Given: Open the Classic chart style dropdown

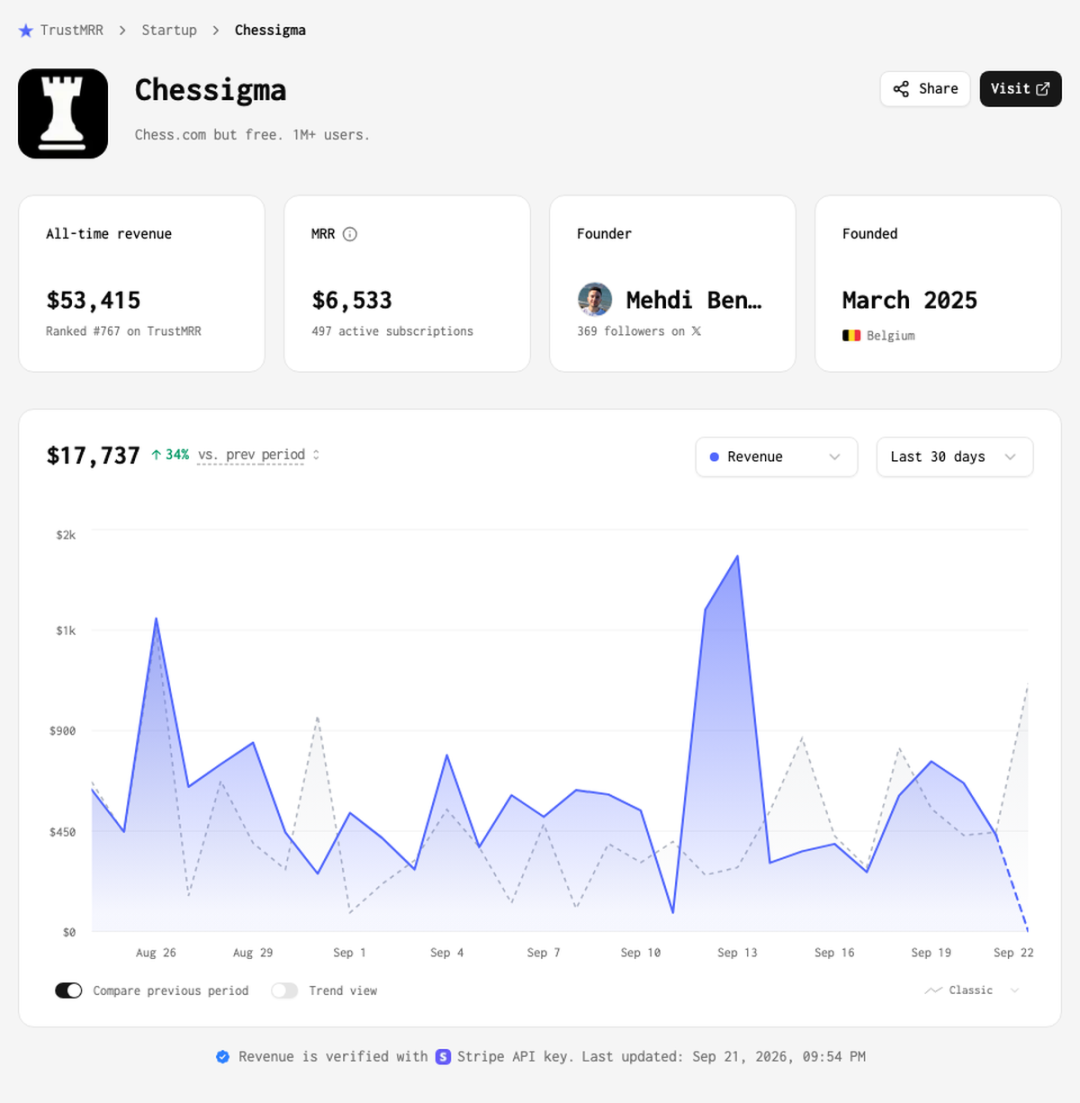Looking at the screenshot, I should 972,990.
